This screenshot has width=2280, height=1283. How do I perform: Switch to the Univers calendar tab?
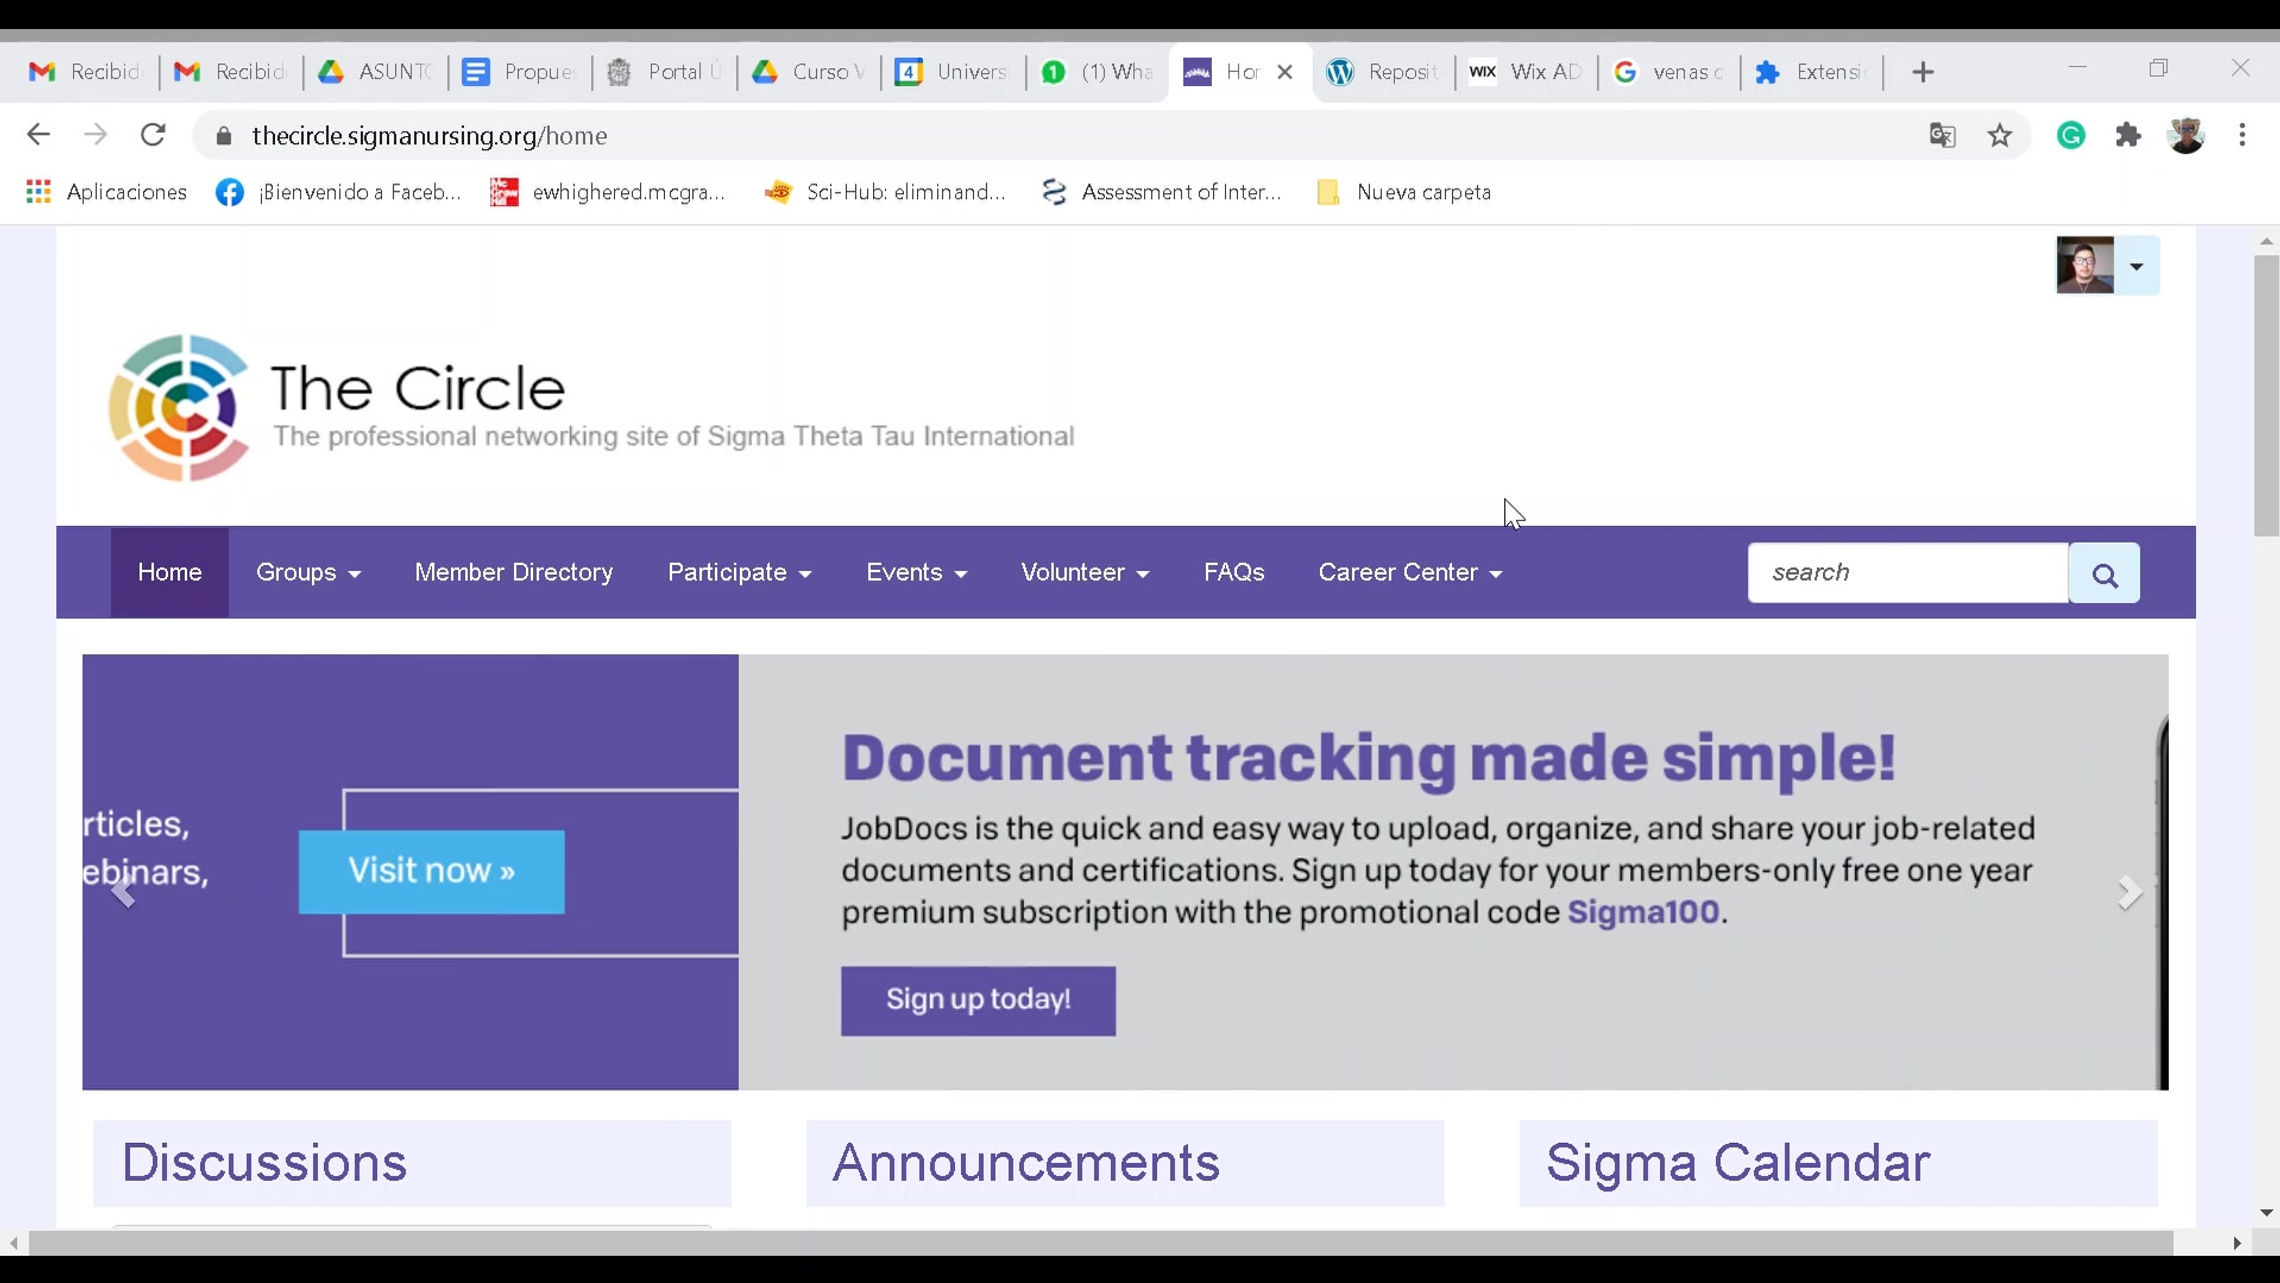951,72
